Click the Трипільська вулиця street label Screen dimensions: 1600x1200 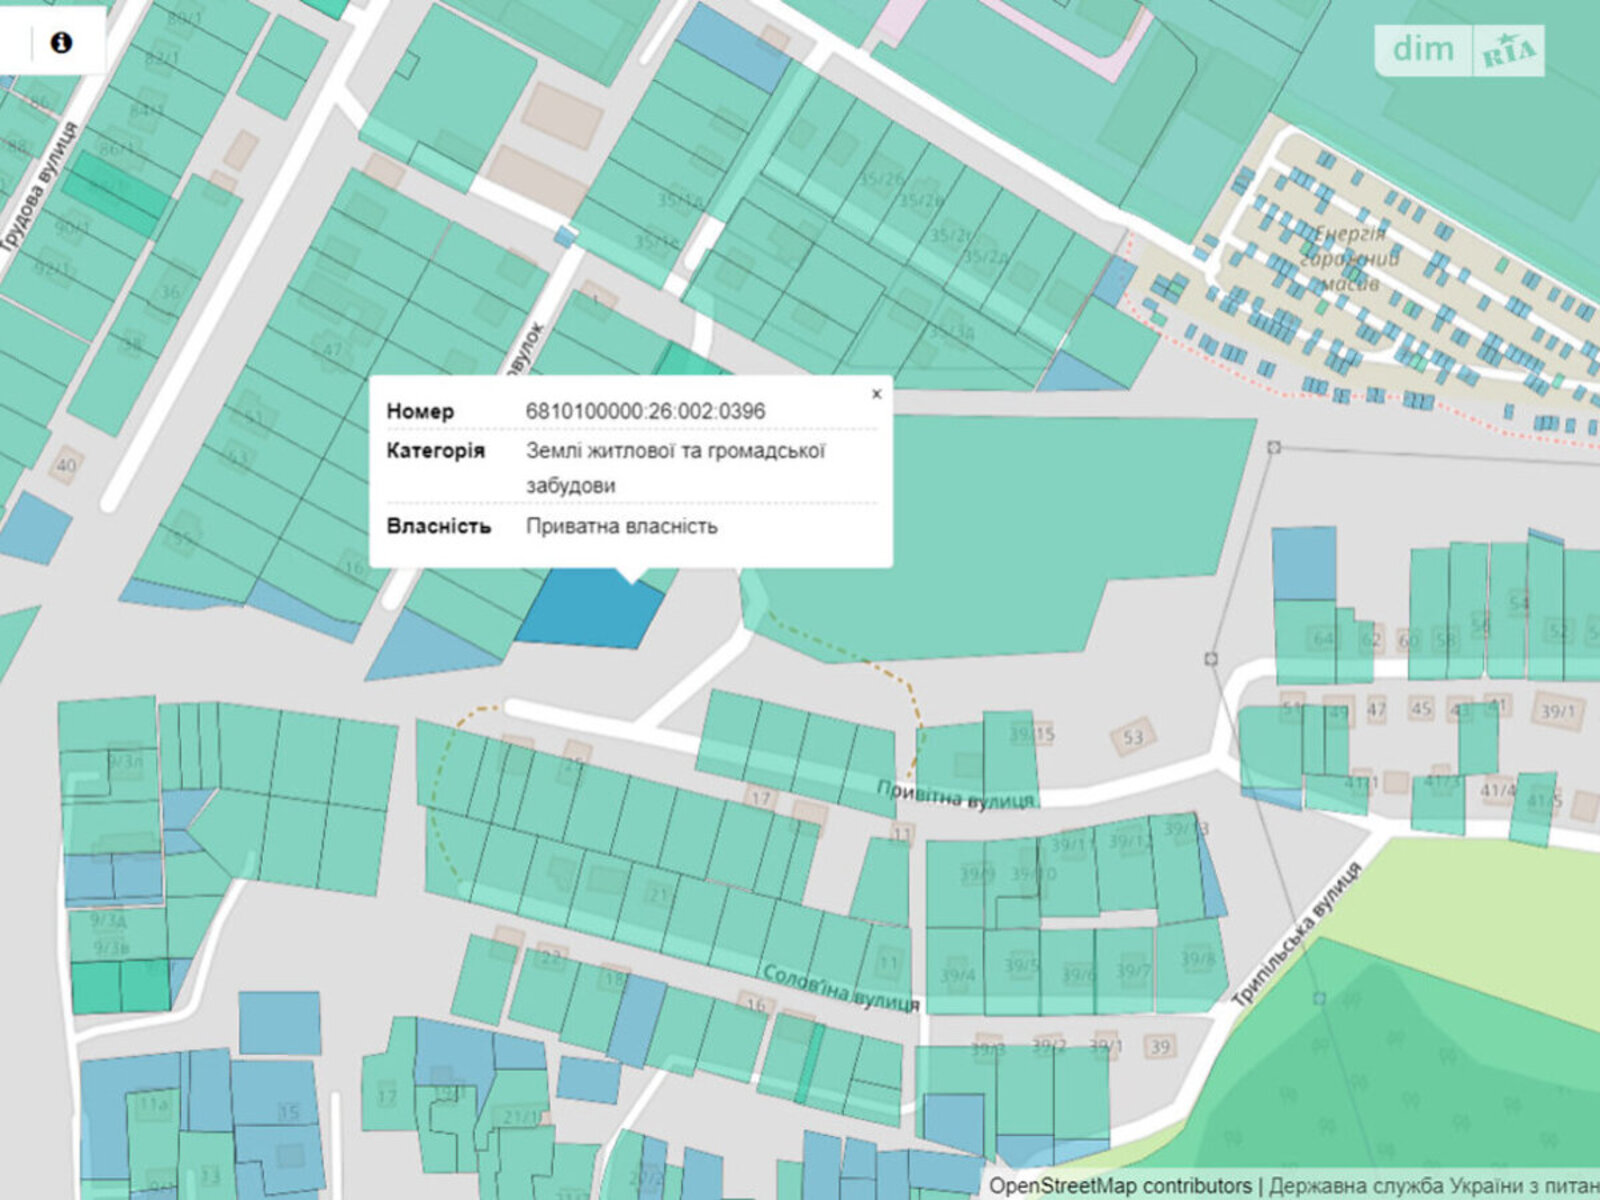pos(1297,935)
